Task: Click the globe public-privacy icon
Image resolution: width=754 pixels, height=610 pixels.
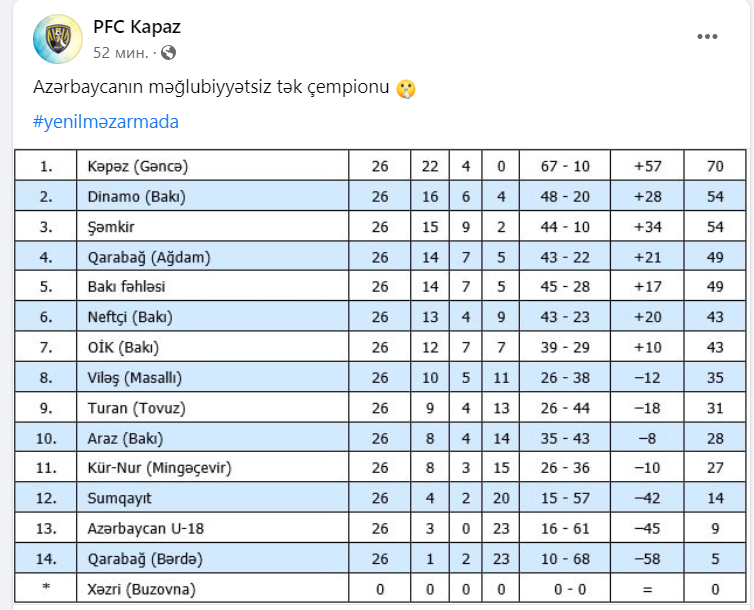Action: pyautogui.click(x=168, y=52)
